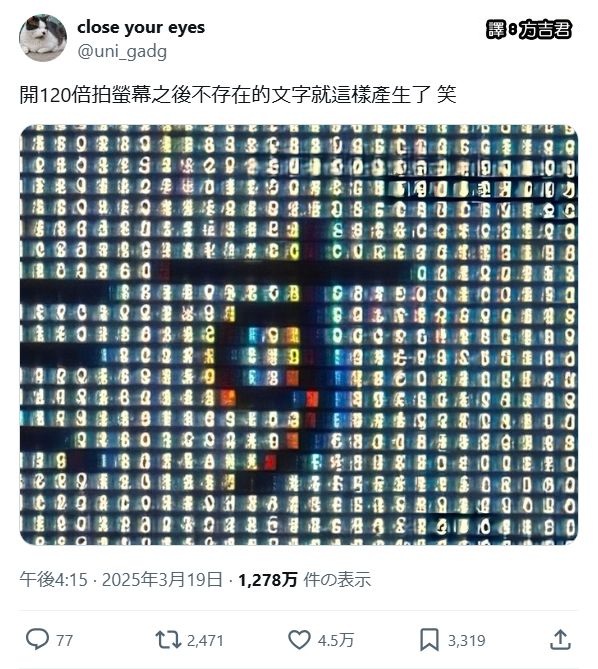Save post using the bookmark icon
Viewport: 598px width, 669px height.
tap(429, 640)
